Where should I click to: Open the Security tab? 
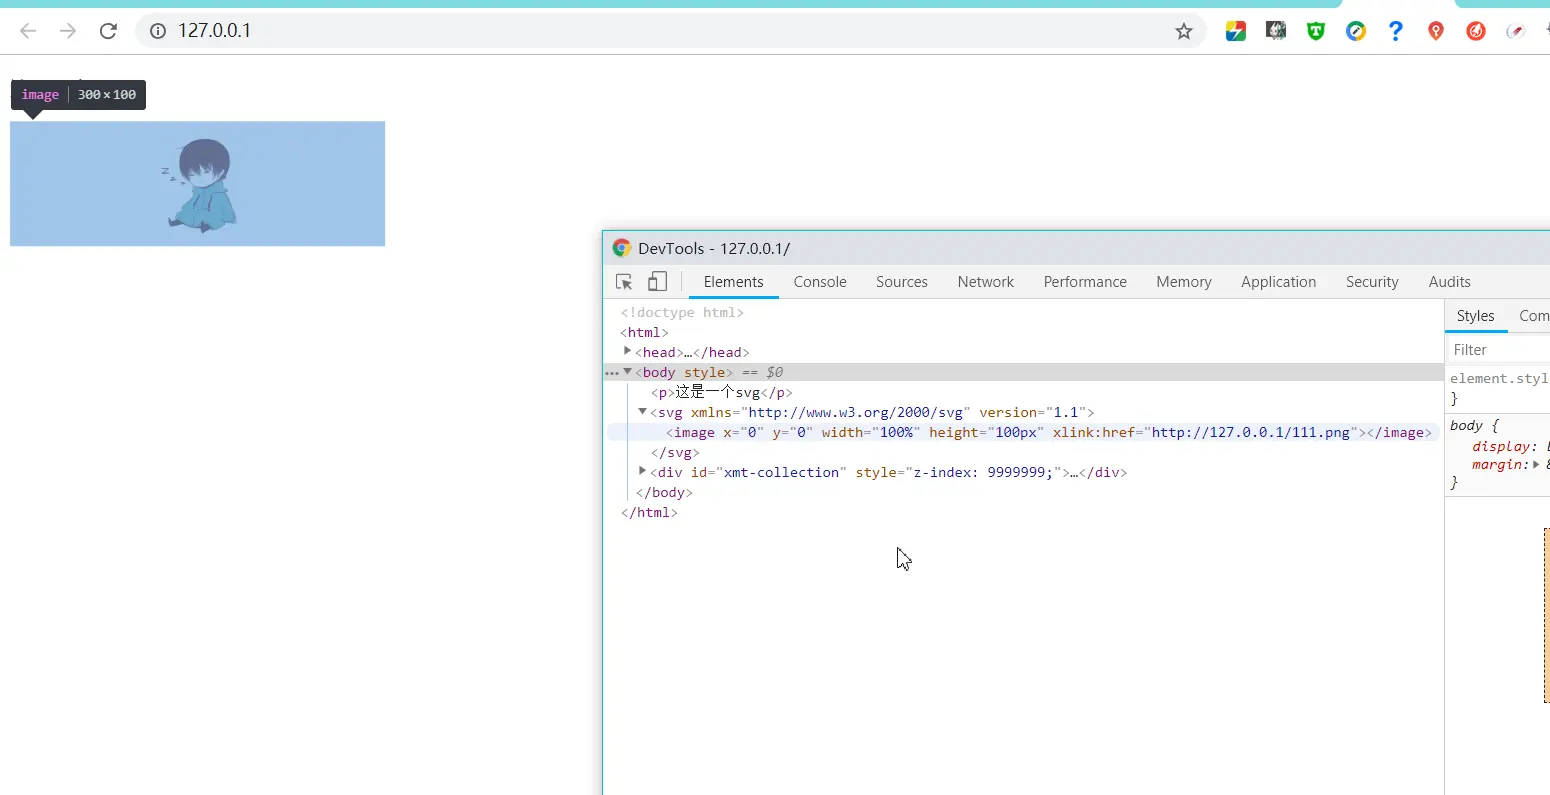(x=1372, y=282)
